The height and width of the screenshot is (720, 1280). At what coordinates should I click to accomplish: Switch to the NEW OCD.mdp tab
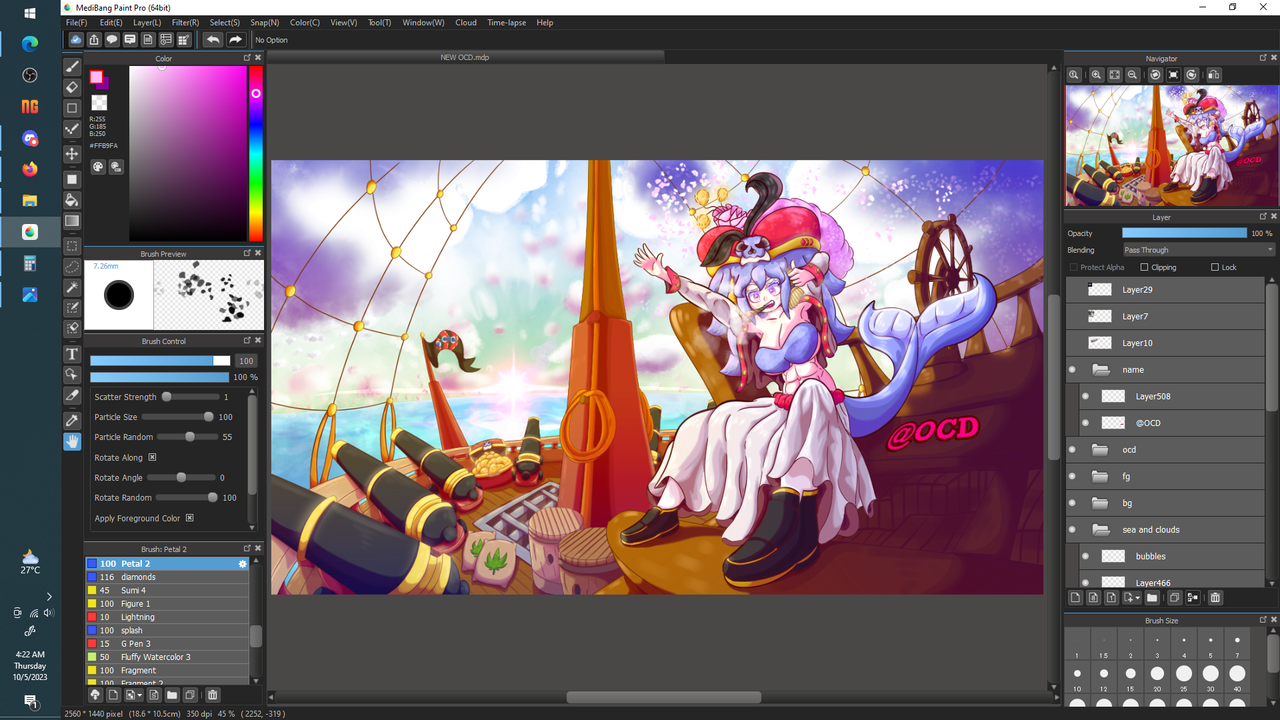[x=465, y=57]
